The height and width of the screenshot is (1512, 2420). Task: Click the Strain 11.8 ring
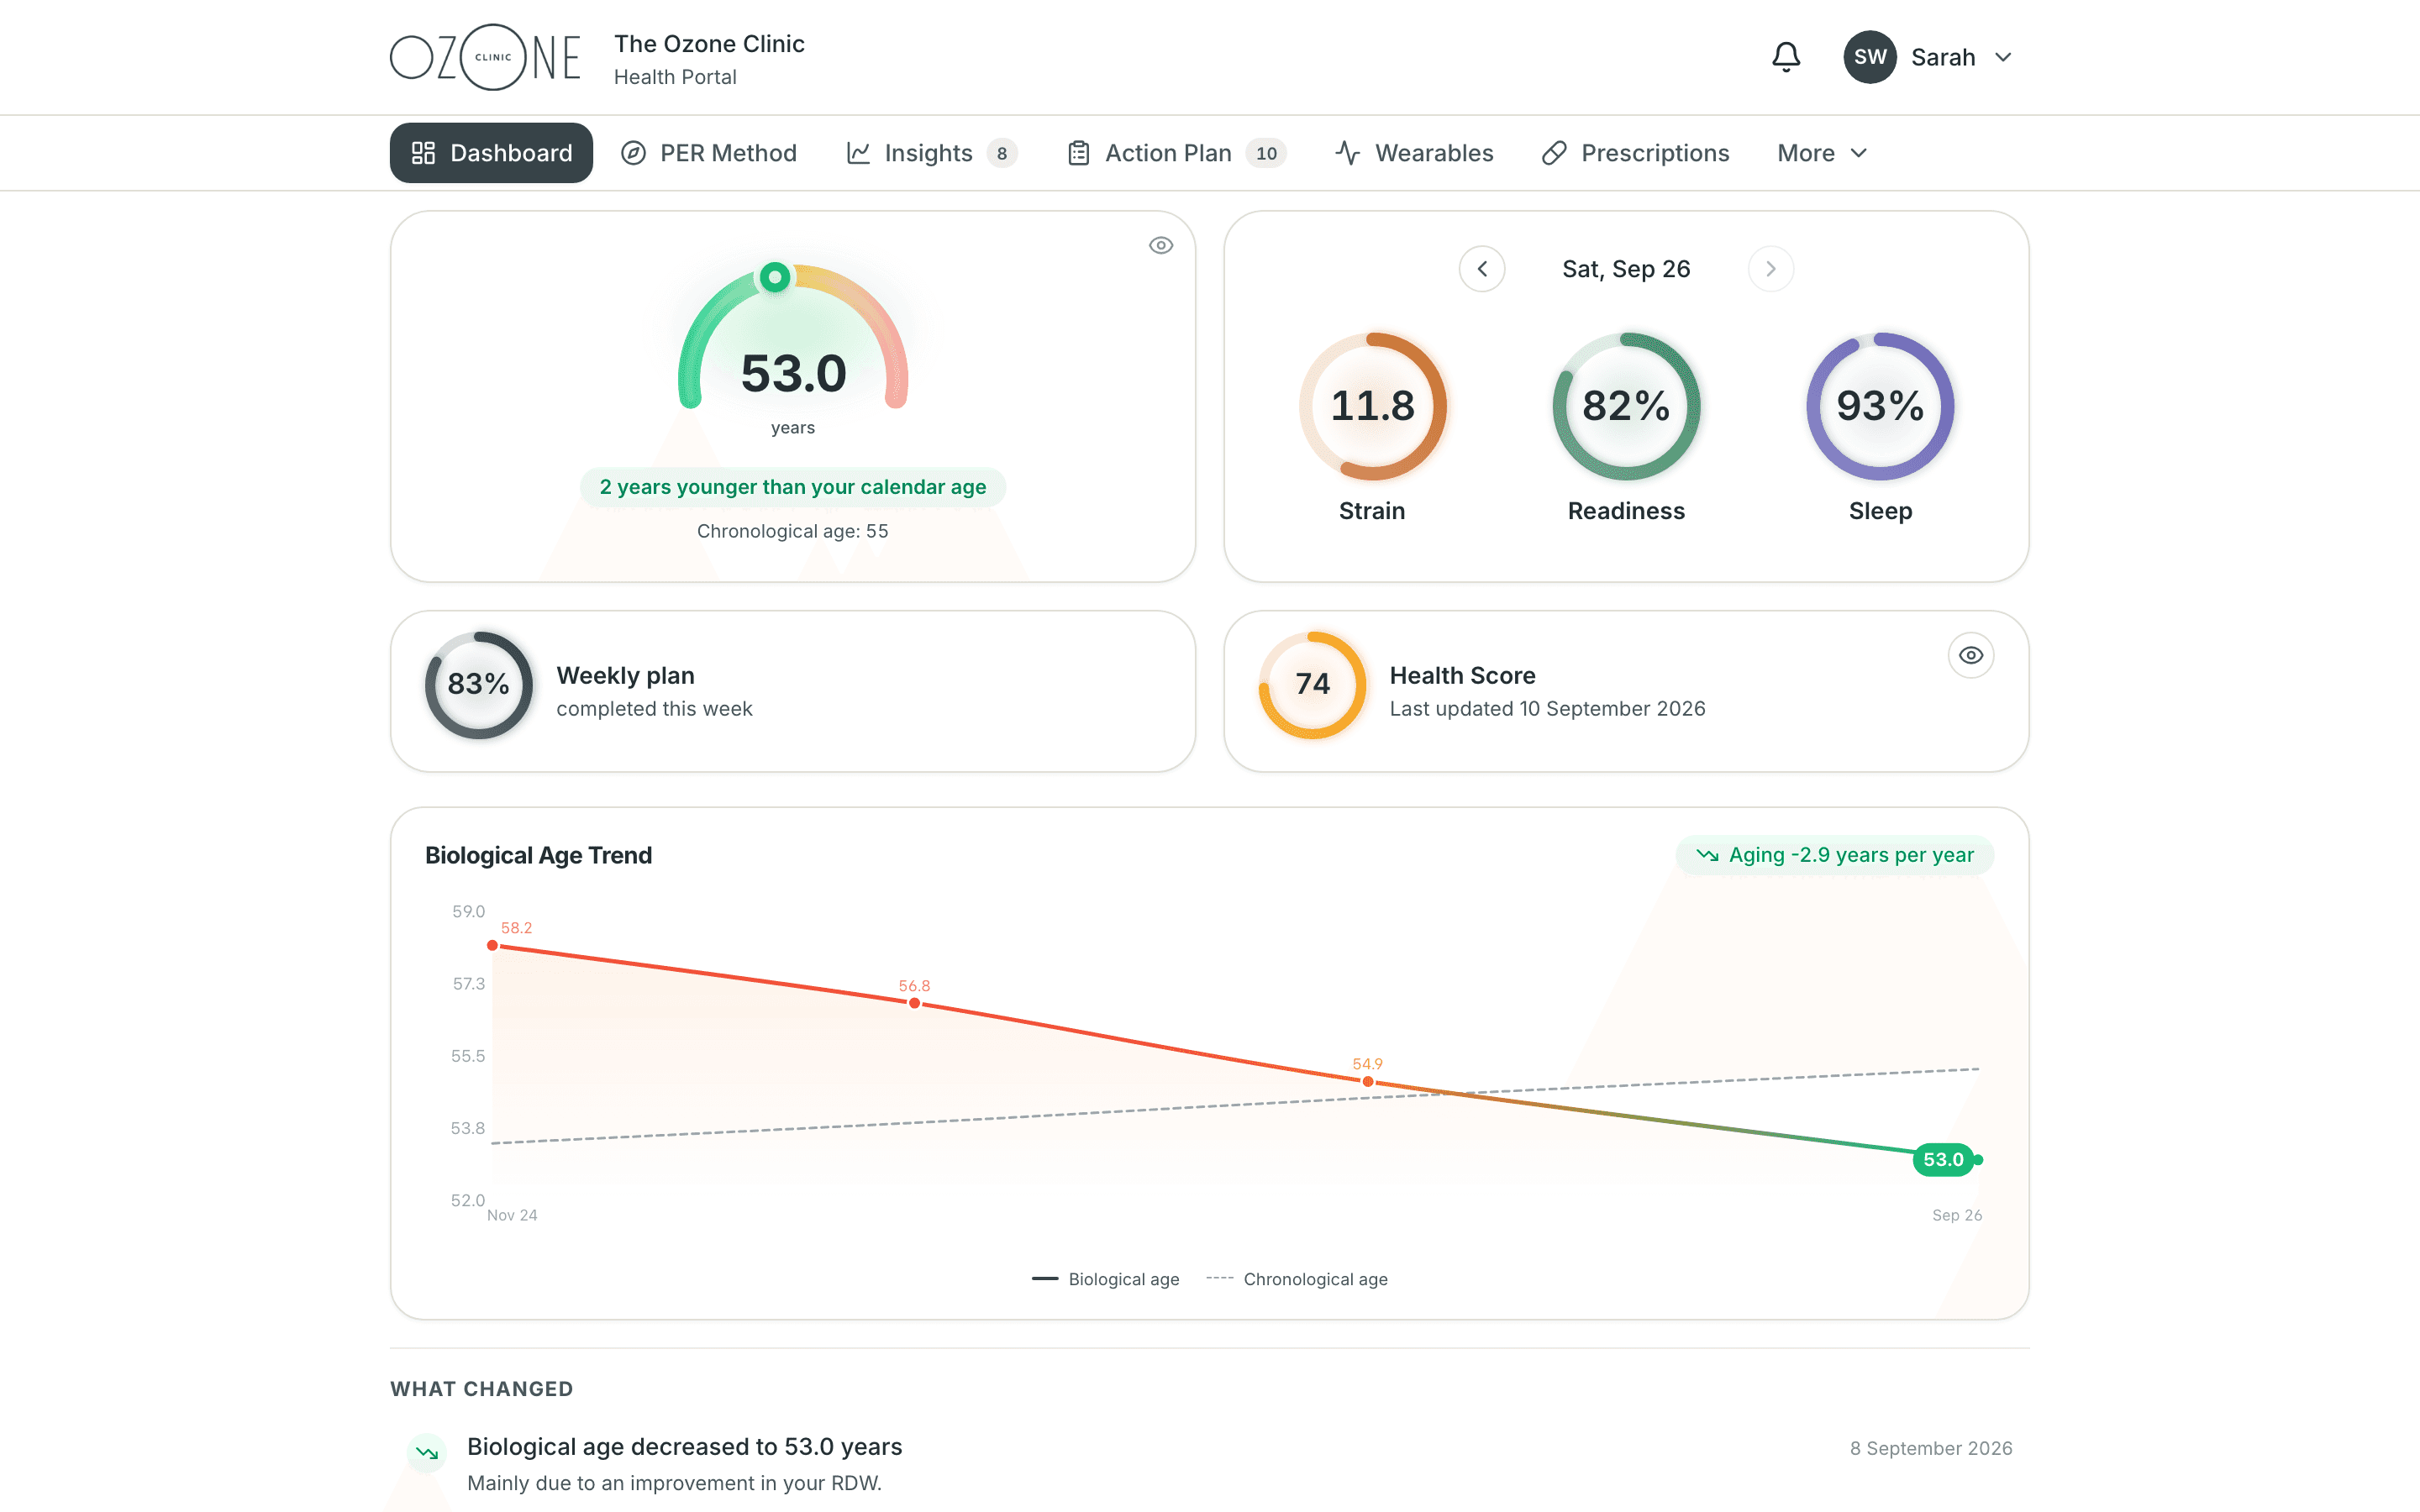[1372, 406]
